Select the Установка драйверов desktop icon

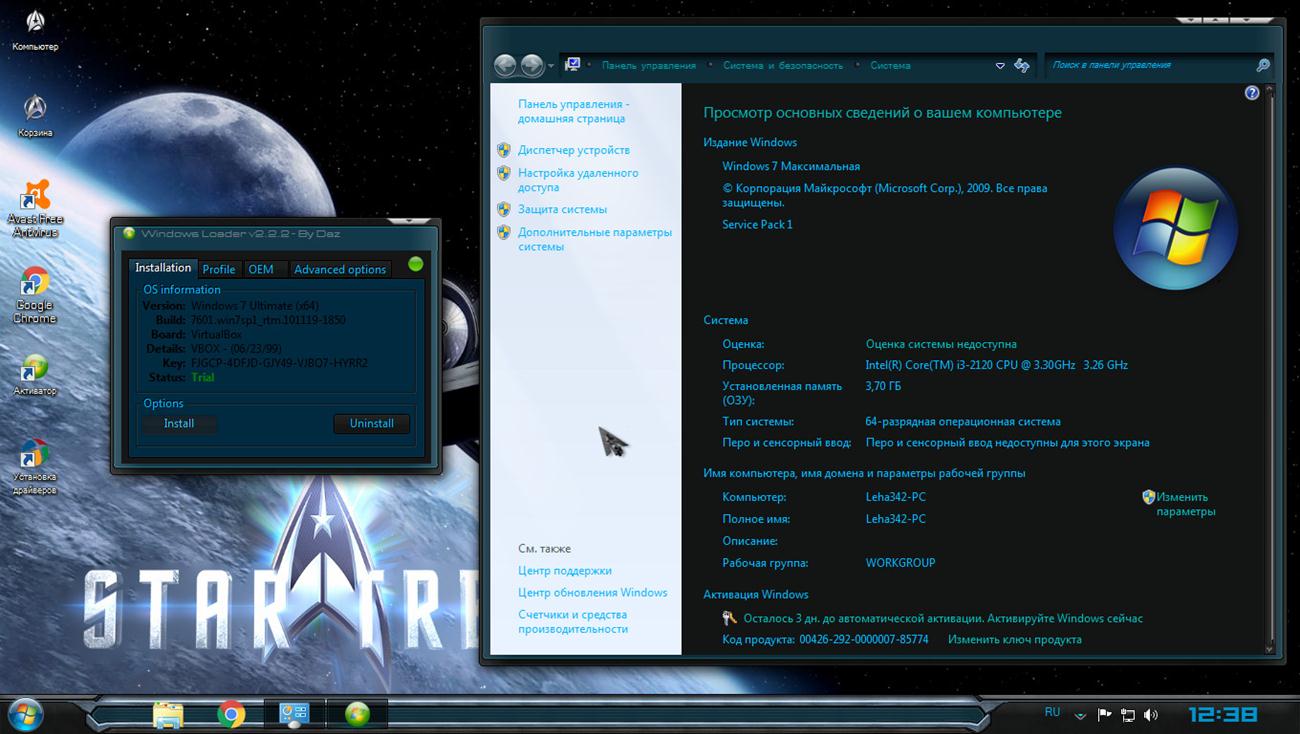point(35,467)
